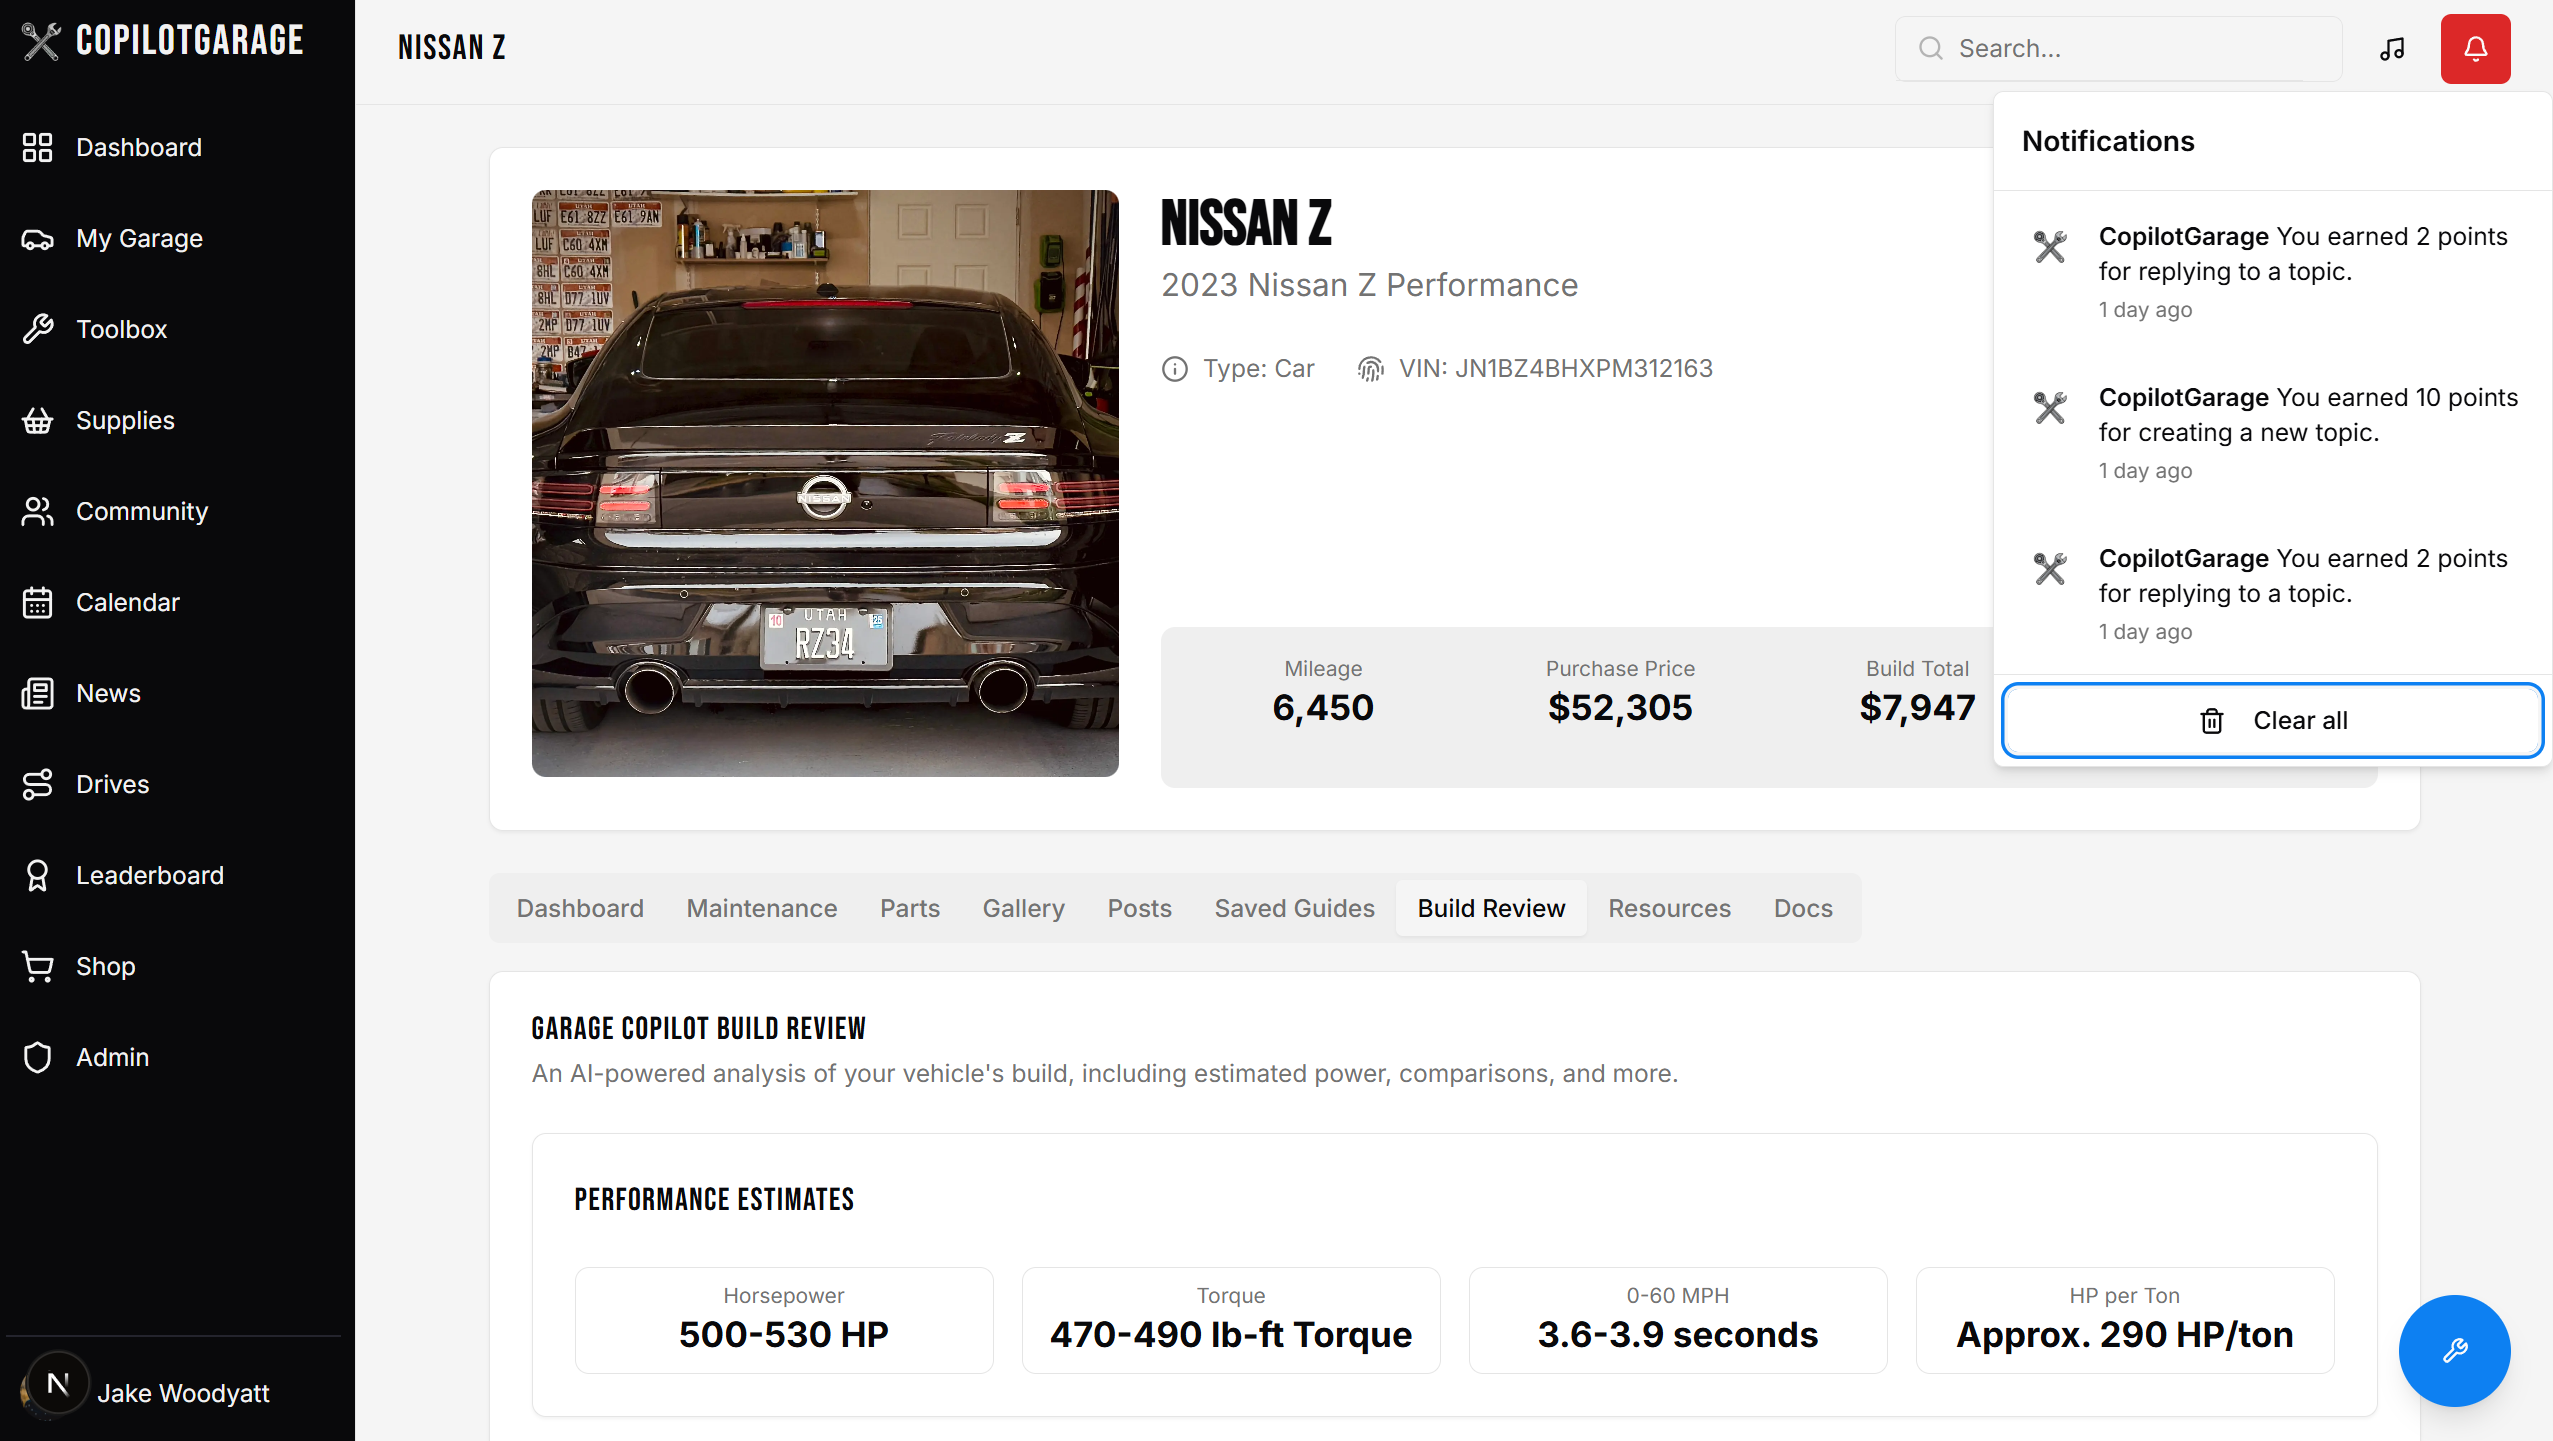The image size is (2553, 1441).
Task: Open the Toolbox wrench icon
Action: click(x=37, y=329)
